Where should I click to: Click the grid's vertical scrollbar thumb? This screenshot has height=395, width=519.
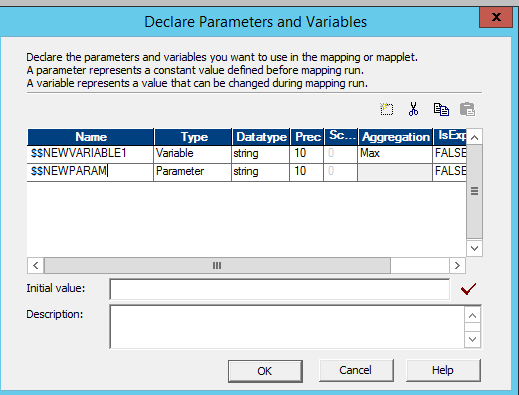475,191
